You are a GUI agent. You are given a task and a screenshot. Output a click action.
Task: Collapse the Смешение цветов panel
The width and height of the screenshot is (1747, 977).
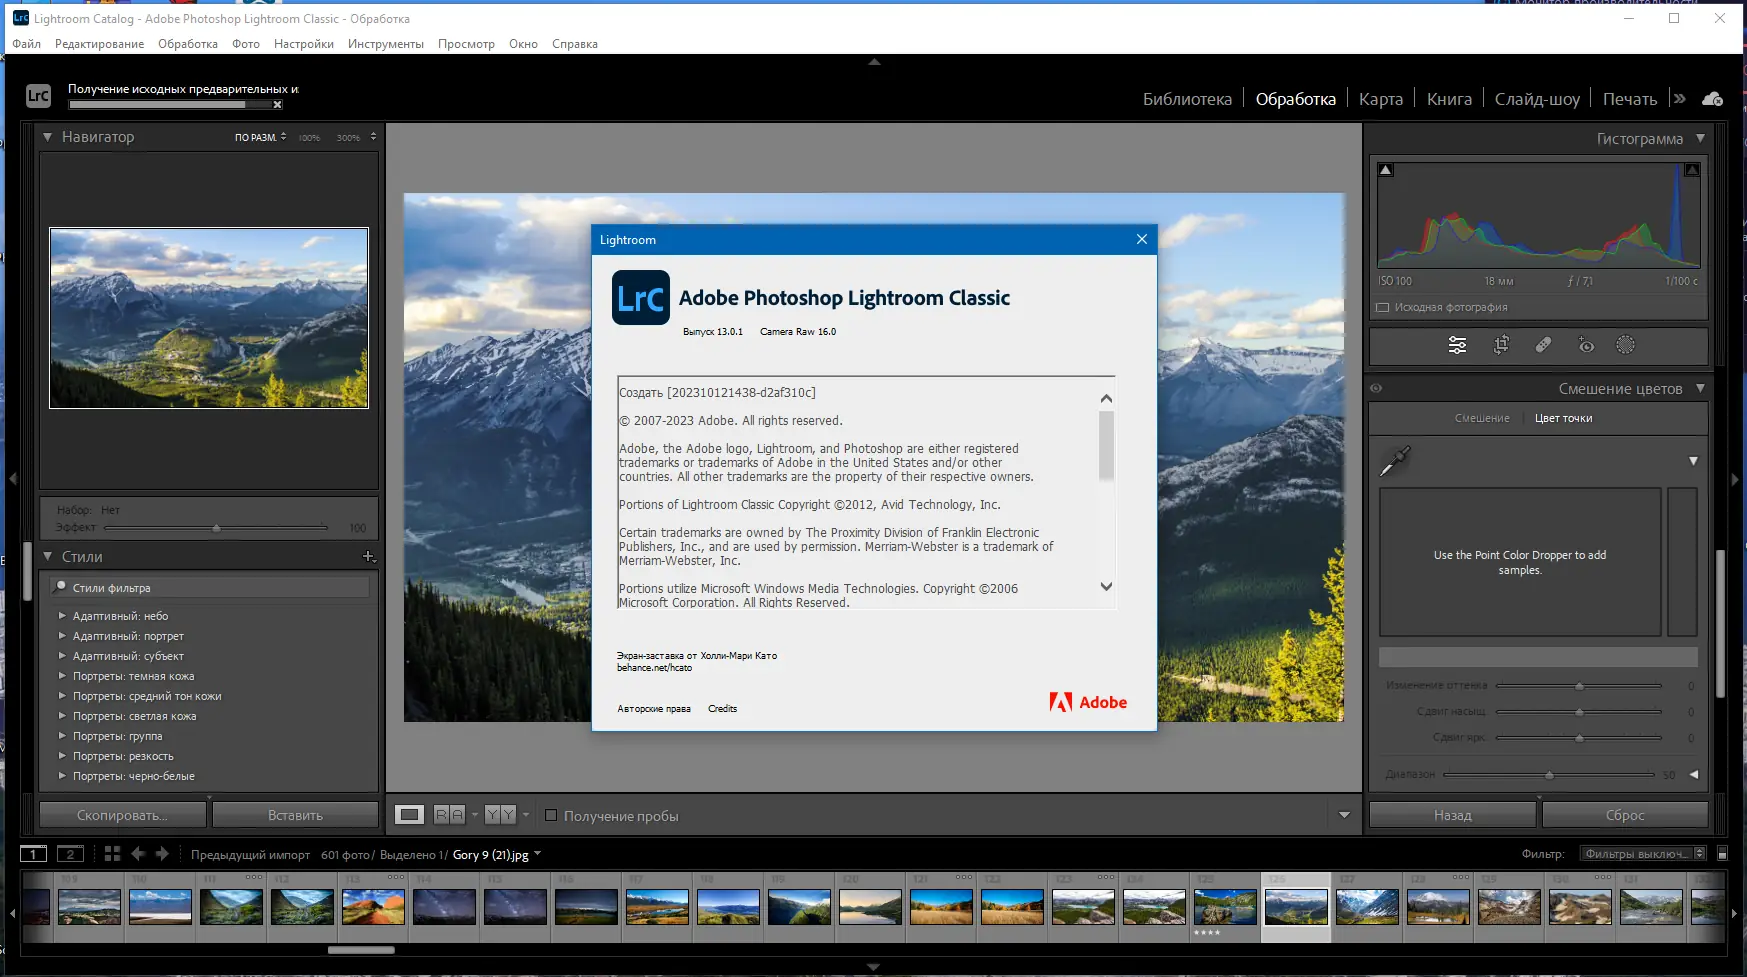pos(1700,388)
